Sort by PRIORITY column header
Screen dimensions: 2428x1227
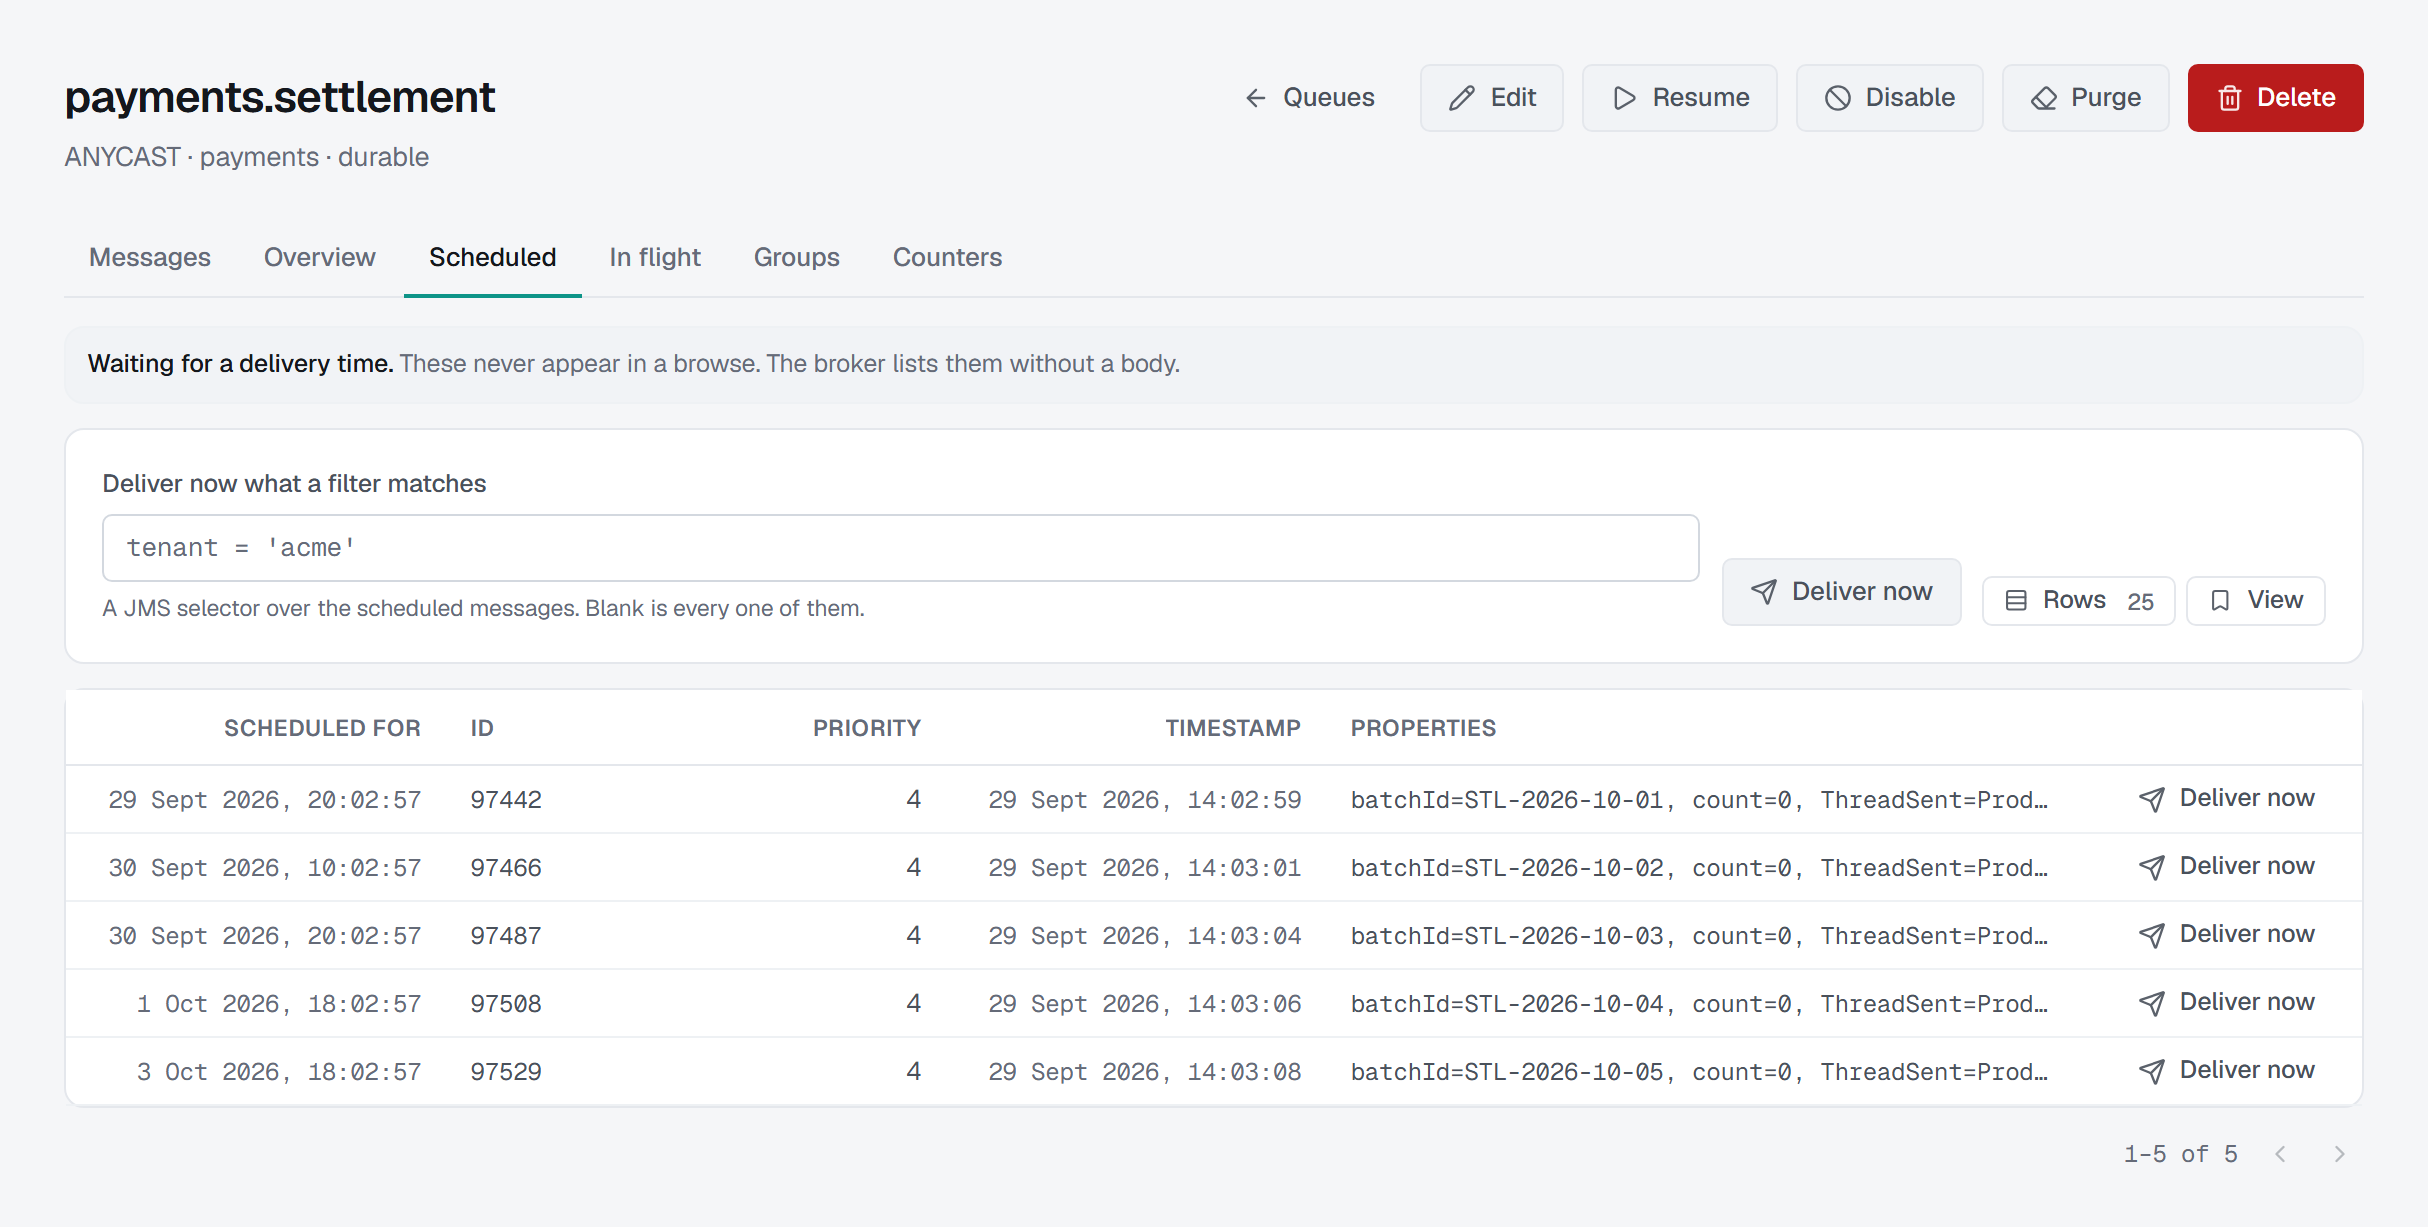pyautogui.click(x=867, y=728)
